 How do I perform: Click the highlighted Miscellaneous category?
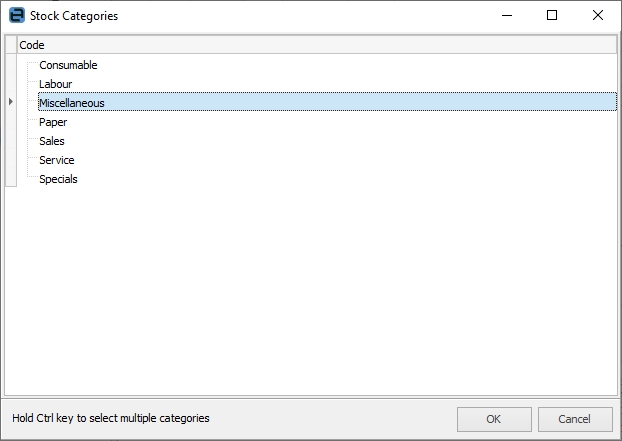point(327,102)
